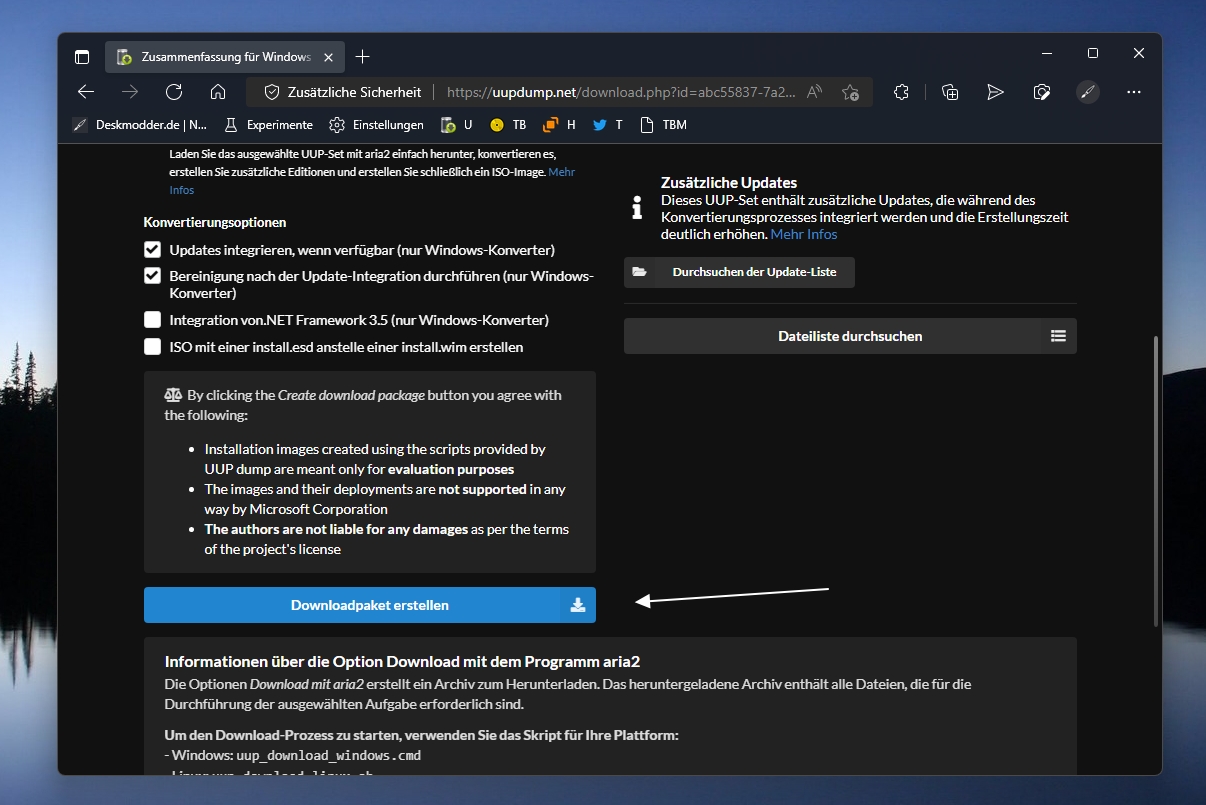
Task: Click the Zusätzliche Sicherheit shield icon
Action: pyautogui.click(x=271, y=92)
